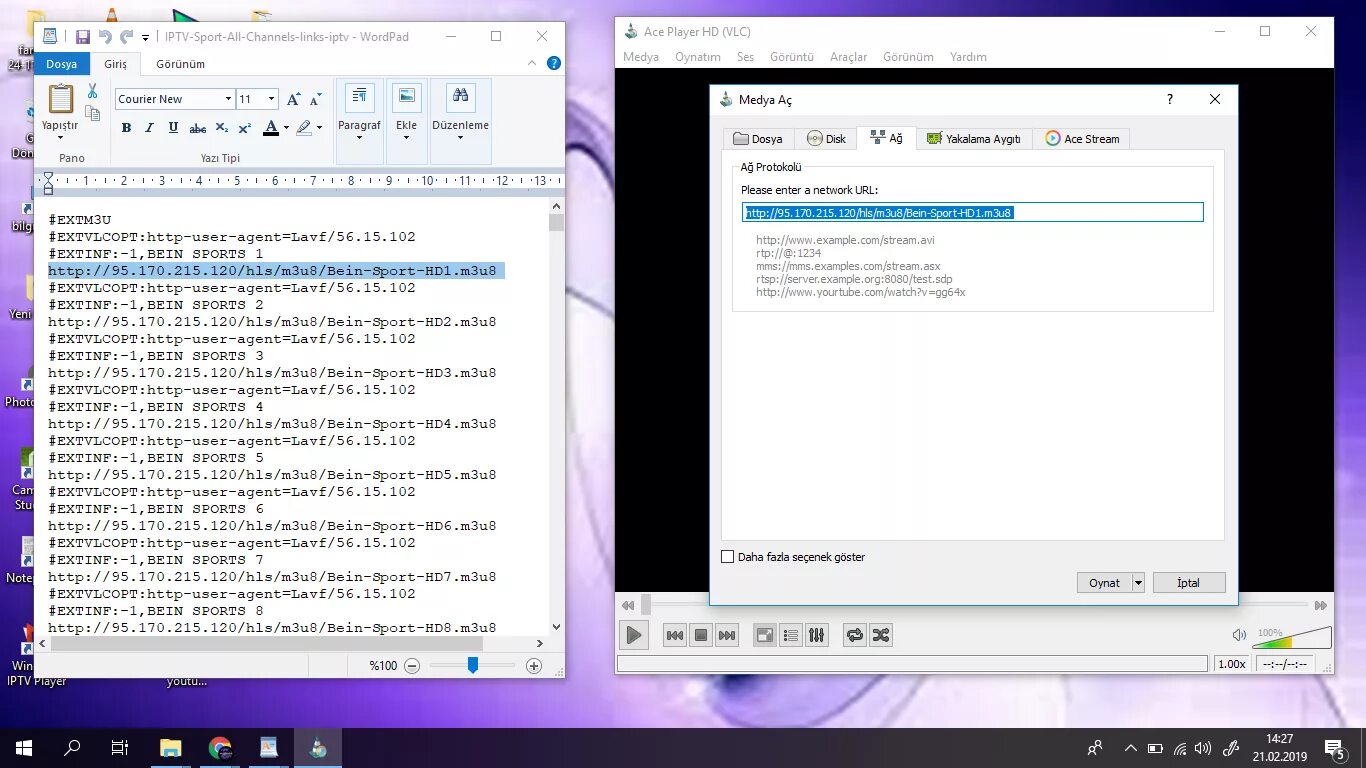Click the WordPad zoom slider handle
1366x768 pixels.
[x=473, y=665]
